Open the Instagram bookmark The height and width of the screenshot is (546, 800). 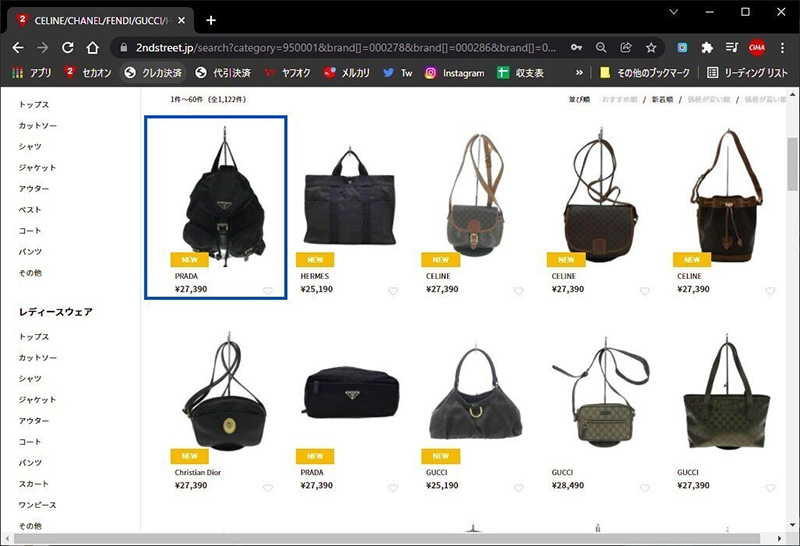pos(454,73)
